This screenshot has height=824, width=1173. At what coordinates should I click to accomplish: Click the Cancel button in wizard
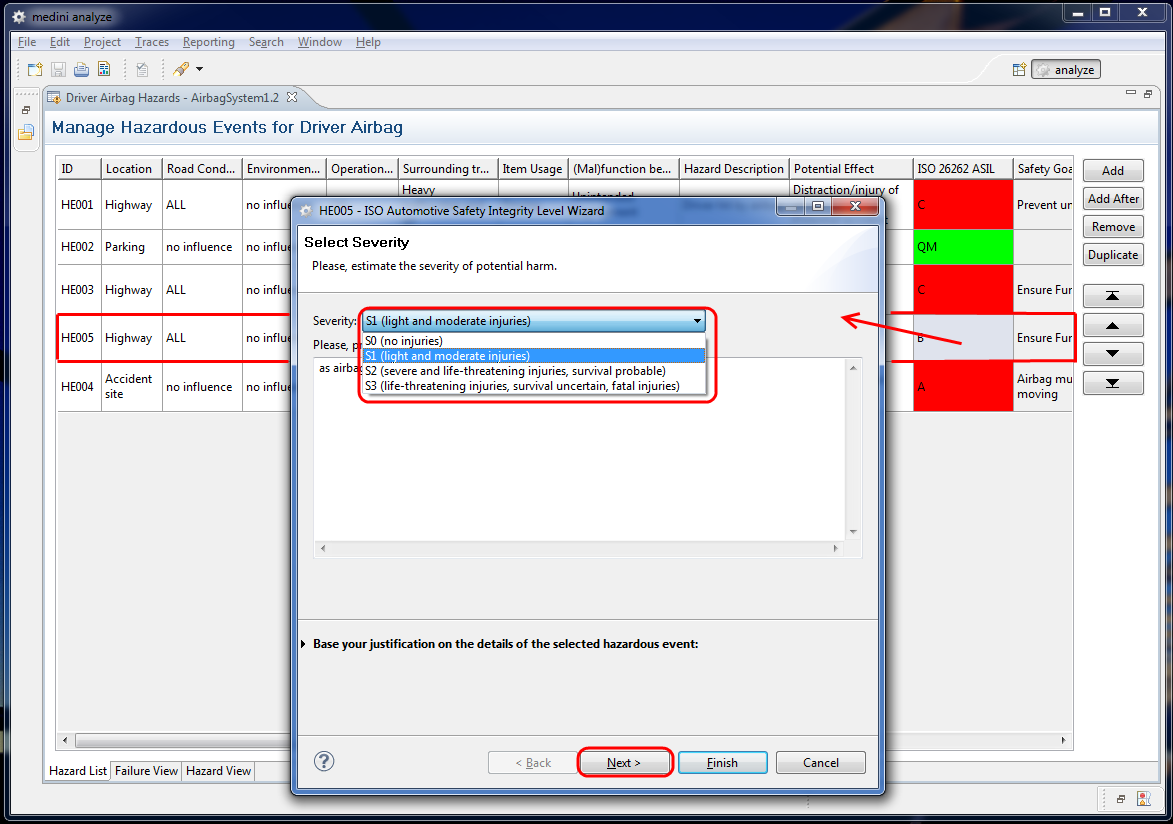821,763
